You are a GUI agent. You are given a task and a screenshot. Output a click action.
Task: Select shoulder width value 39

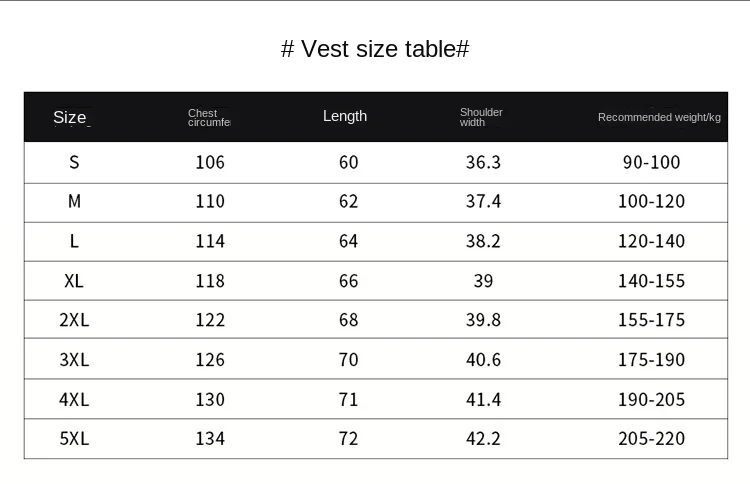[x=483, y=281]
